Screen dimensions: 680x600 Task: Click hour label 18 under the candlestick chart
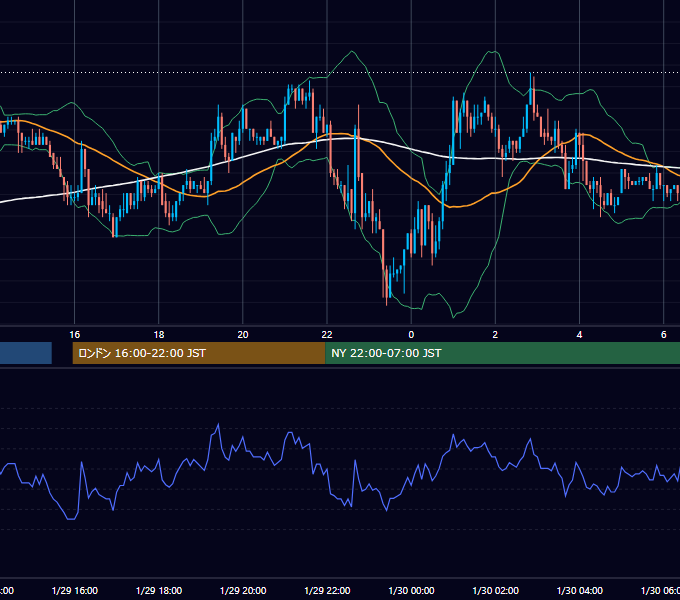pos(159,335)
